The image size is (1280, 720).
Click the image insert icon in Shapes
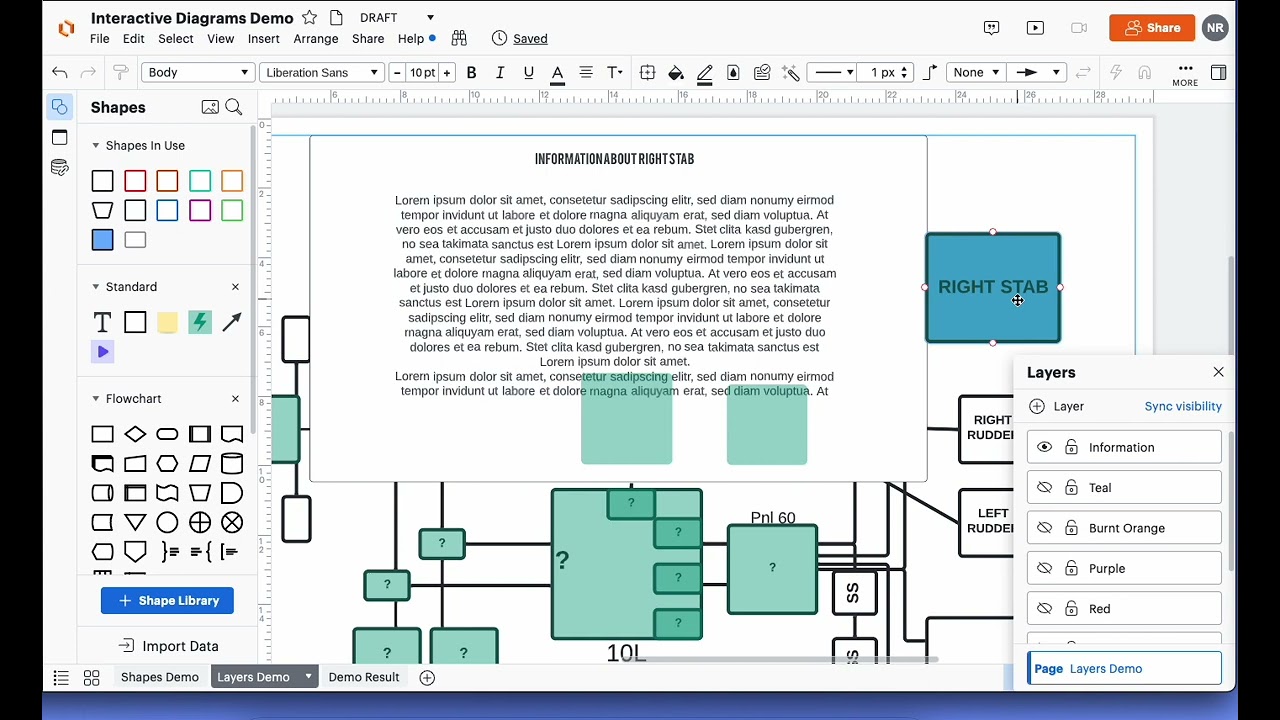[x=210, y=107]
